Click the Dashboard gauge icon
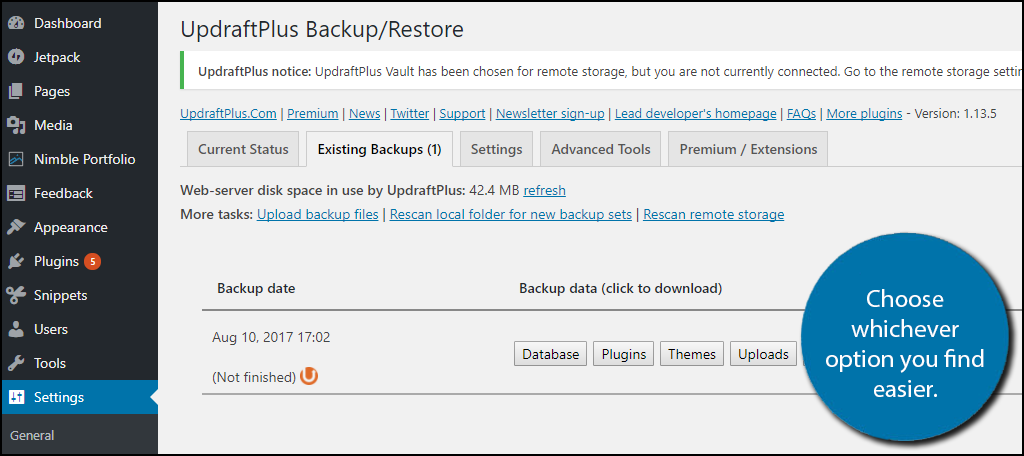 (16, 24)
